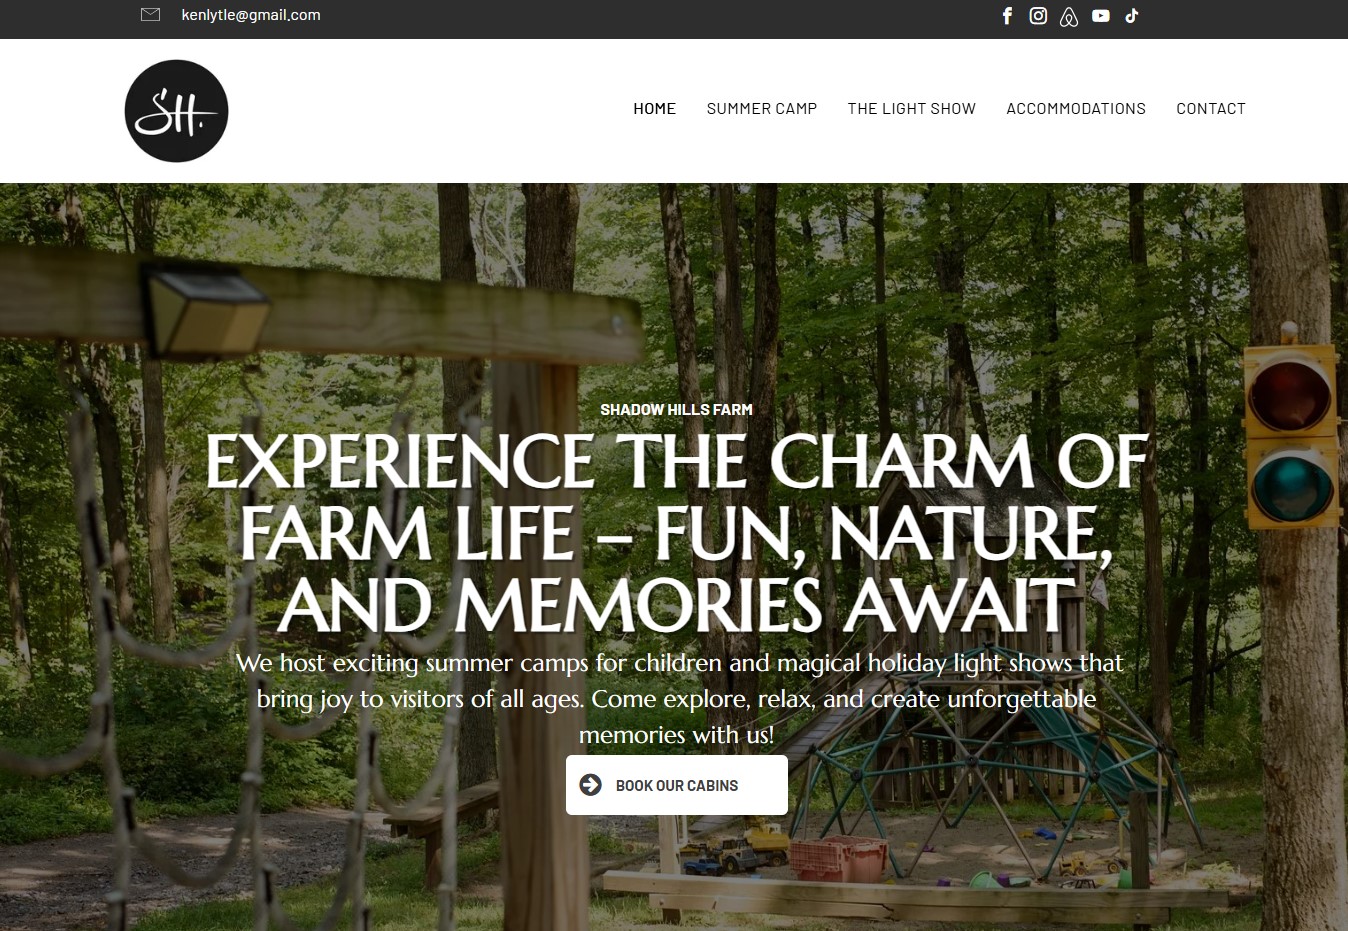Click the arrow icon in Book button
The width and height of the screenshot is (1348, 931).
click(591, 785)
